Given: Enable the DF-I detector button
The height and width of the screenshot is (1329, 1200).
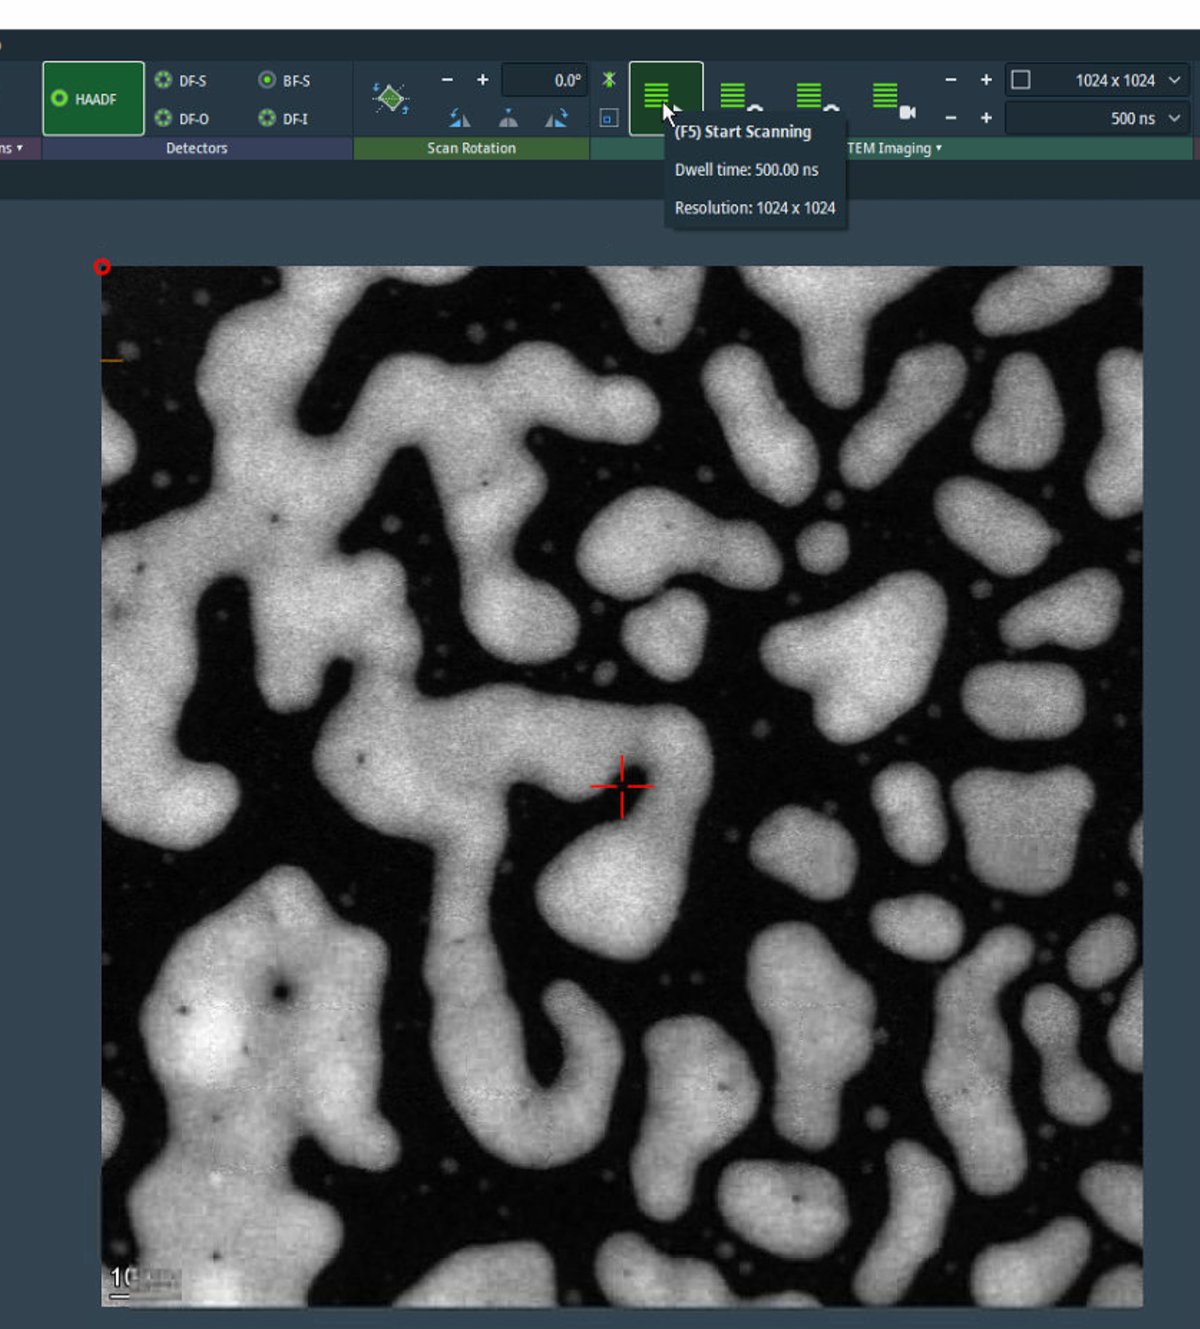Looking at the screenshot, I should click(x=265, y=119).
